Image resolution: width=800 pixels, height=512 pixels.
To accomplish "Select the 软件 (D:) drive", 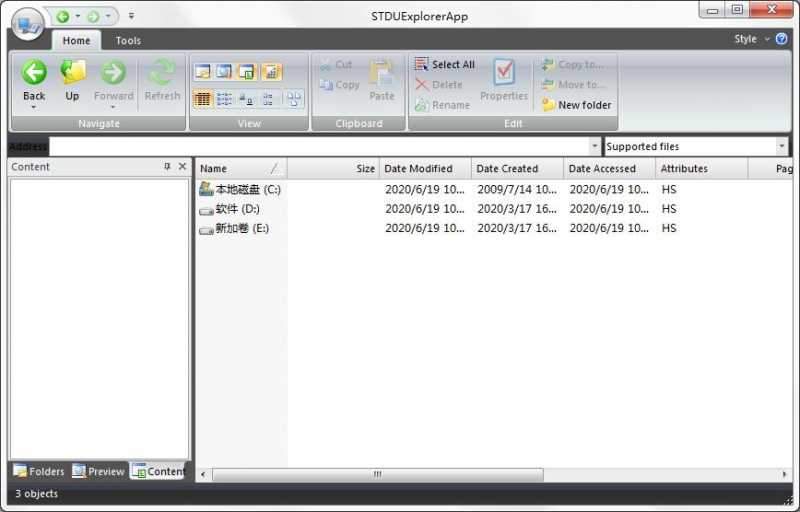I will (x=230, y=209).
